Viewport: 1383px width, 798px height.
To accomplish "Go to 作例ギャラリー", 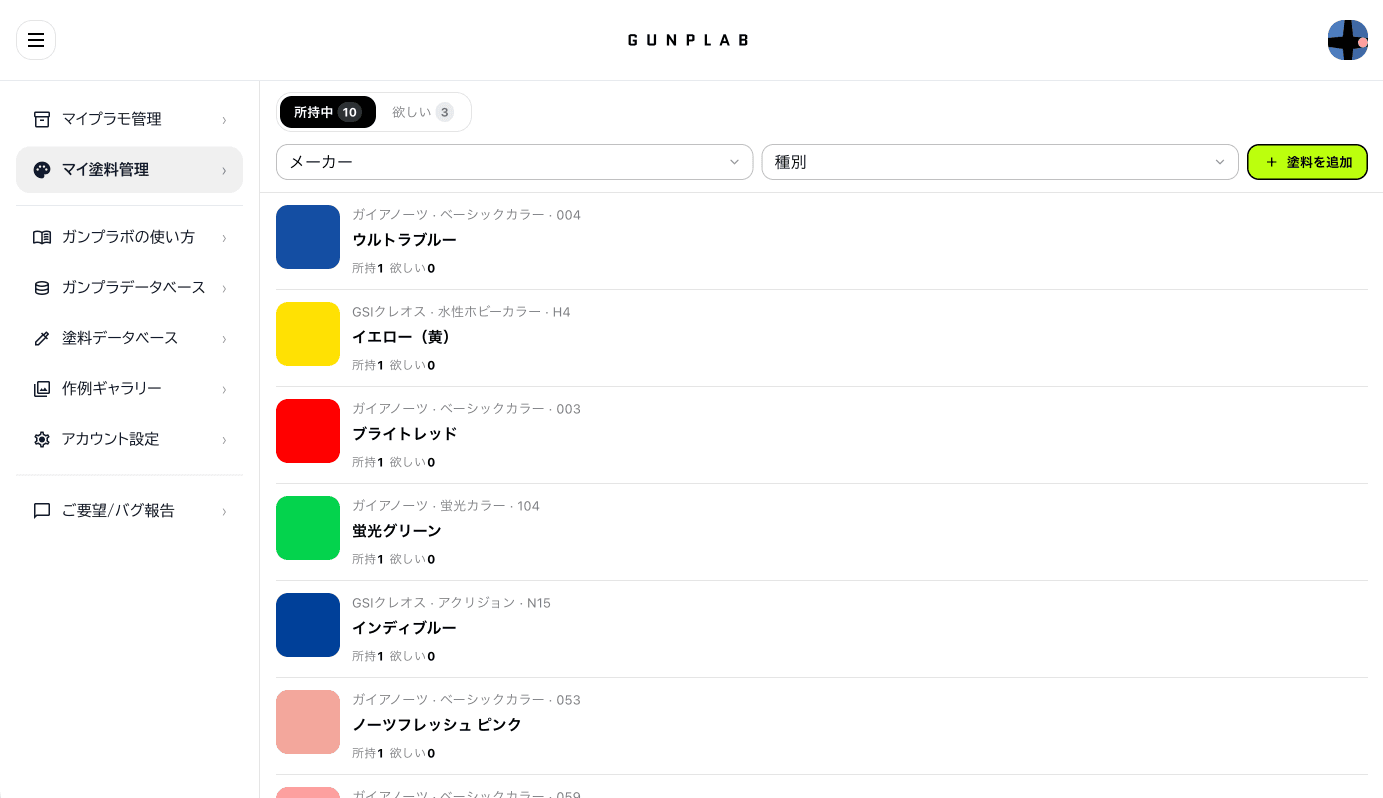I will point(129,389).
